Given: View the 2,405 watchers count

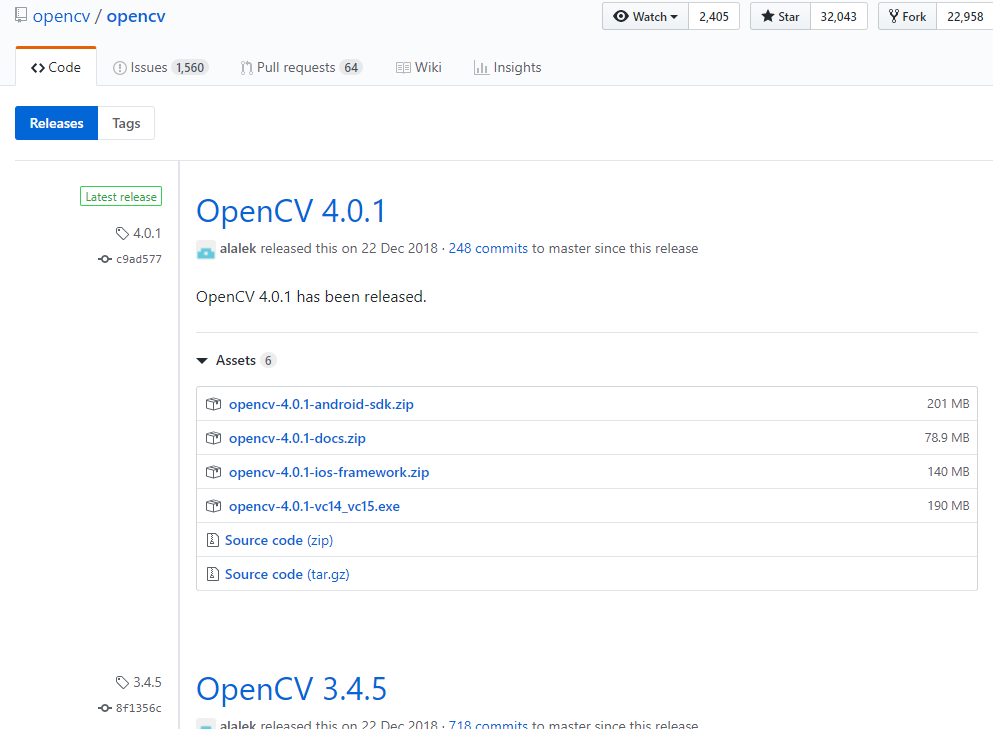Looking at the screenshot, I should click(714, 16).
